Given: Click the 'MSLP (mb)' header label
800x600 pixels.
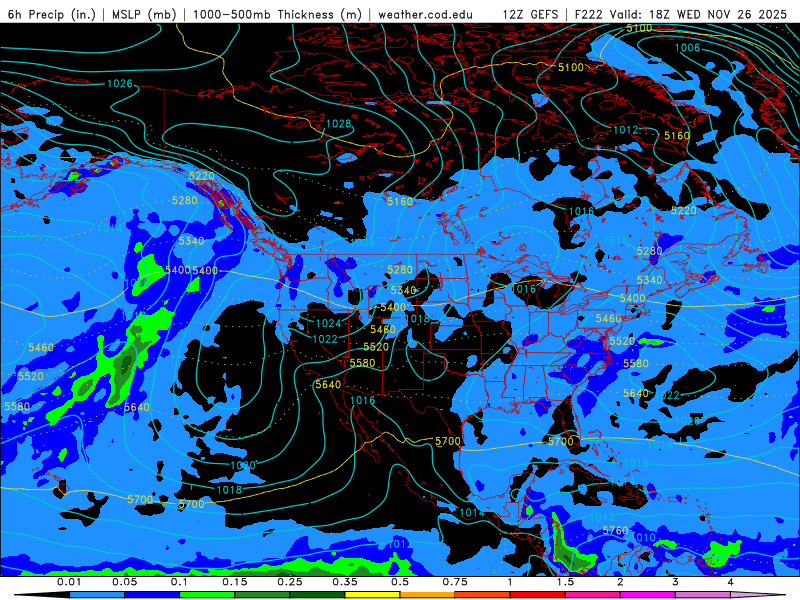Looking at the screenshot, I should (x=144, y=14).
